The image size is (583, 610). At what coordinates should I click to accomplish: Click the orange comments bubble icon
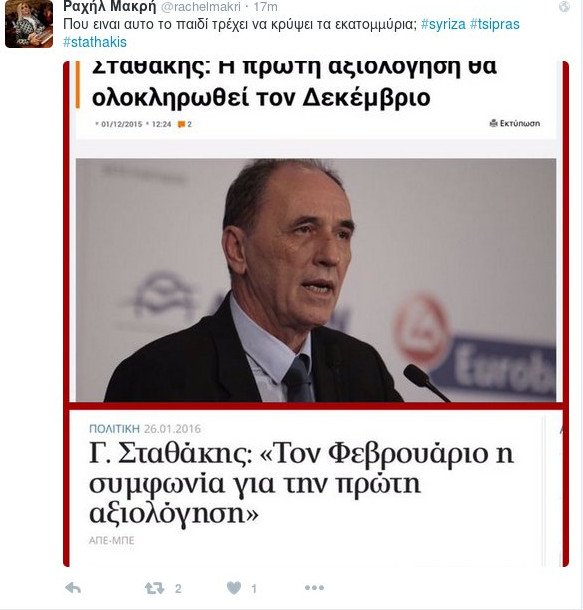pyautogui.click(x=181, y=124)
